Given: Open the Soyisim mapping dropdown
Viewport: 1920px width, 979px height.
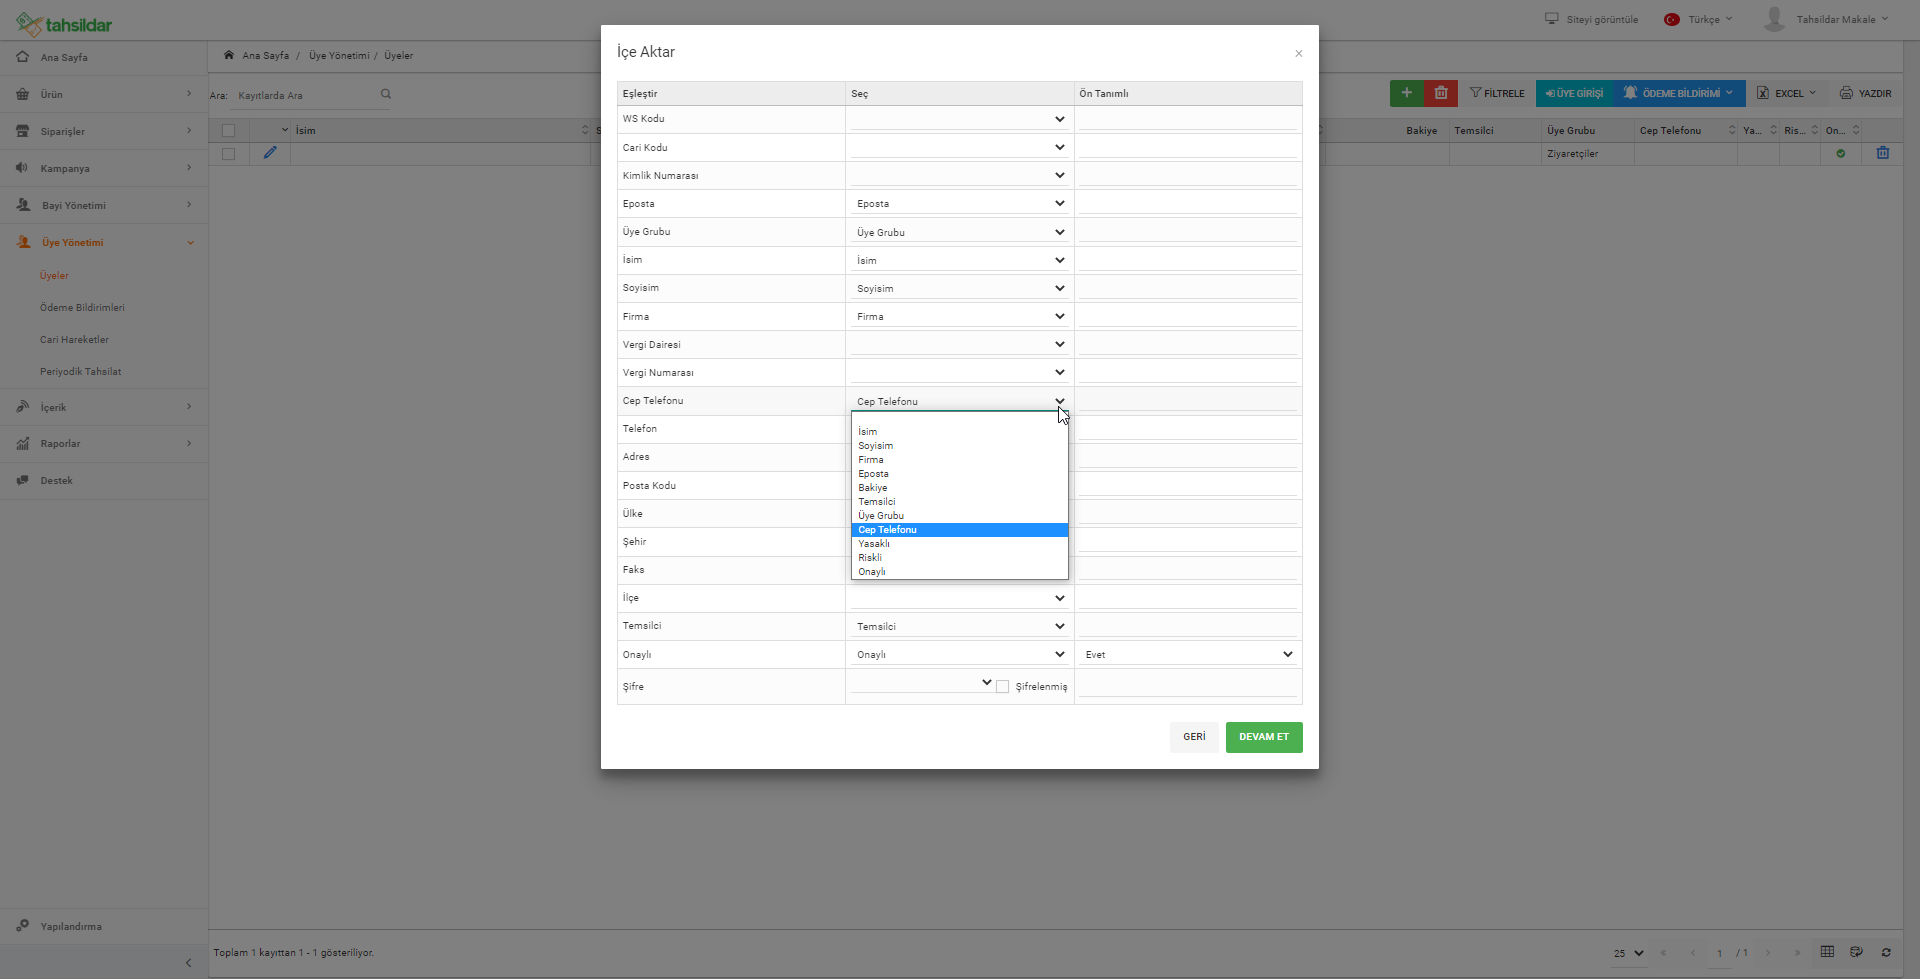Looking at the screenshot, I should coord(959,288).
